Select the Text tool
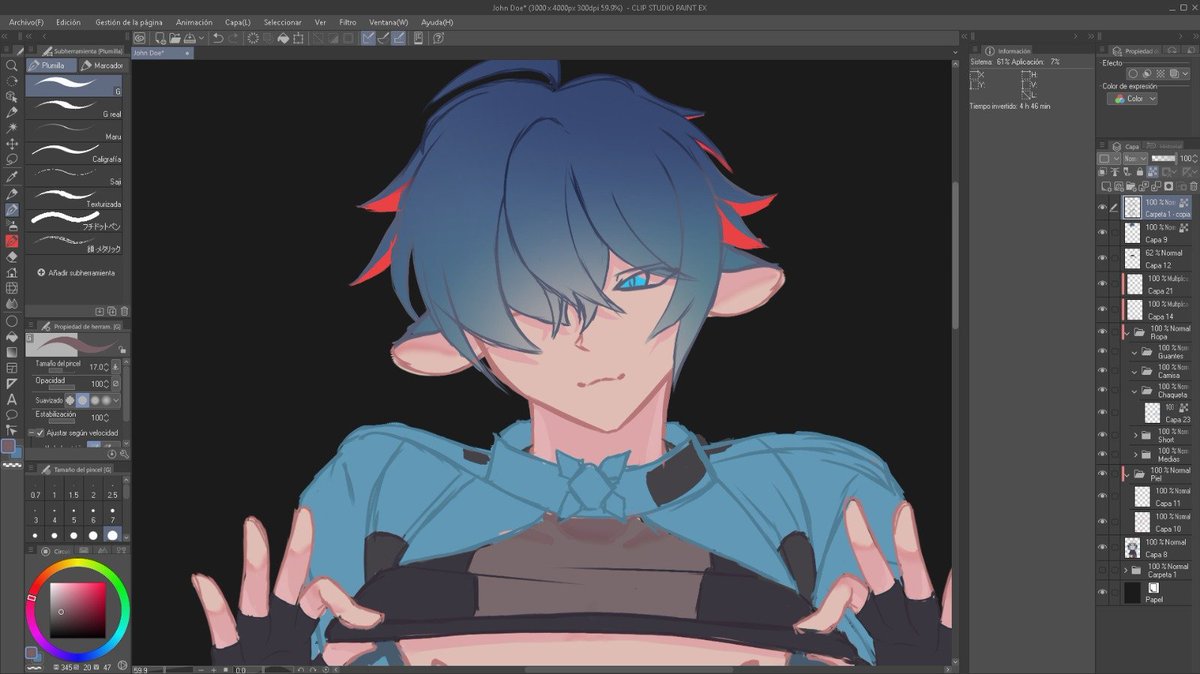The image size is (1200, 674). point(12,399)
